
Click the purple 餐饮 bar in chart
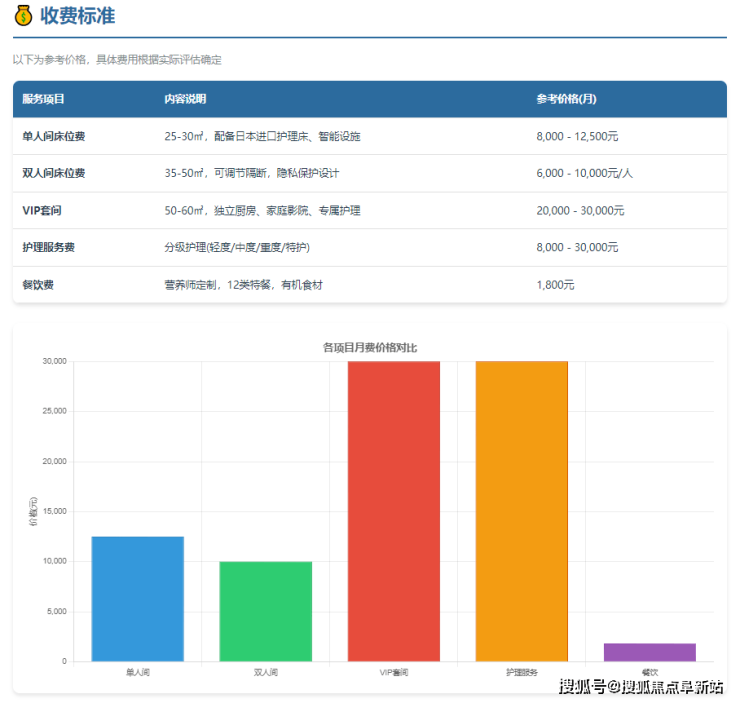coord(649,652)
